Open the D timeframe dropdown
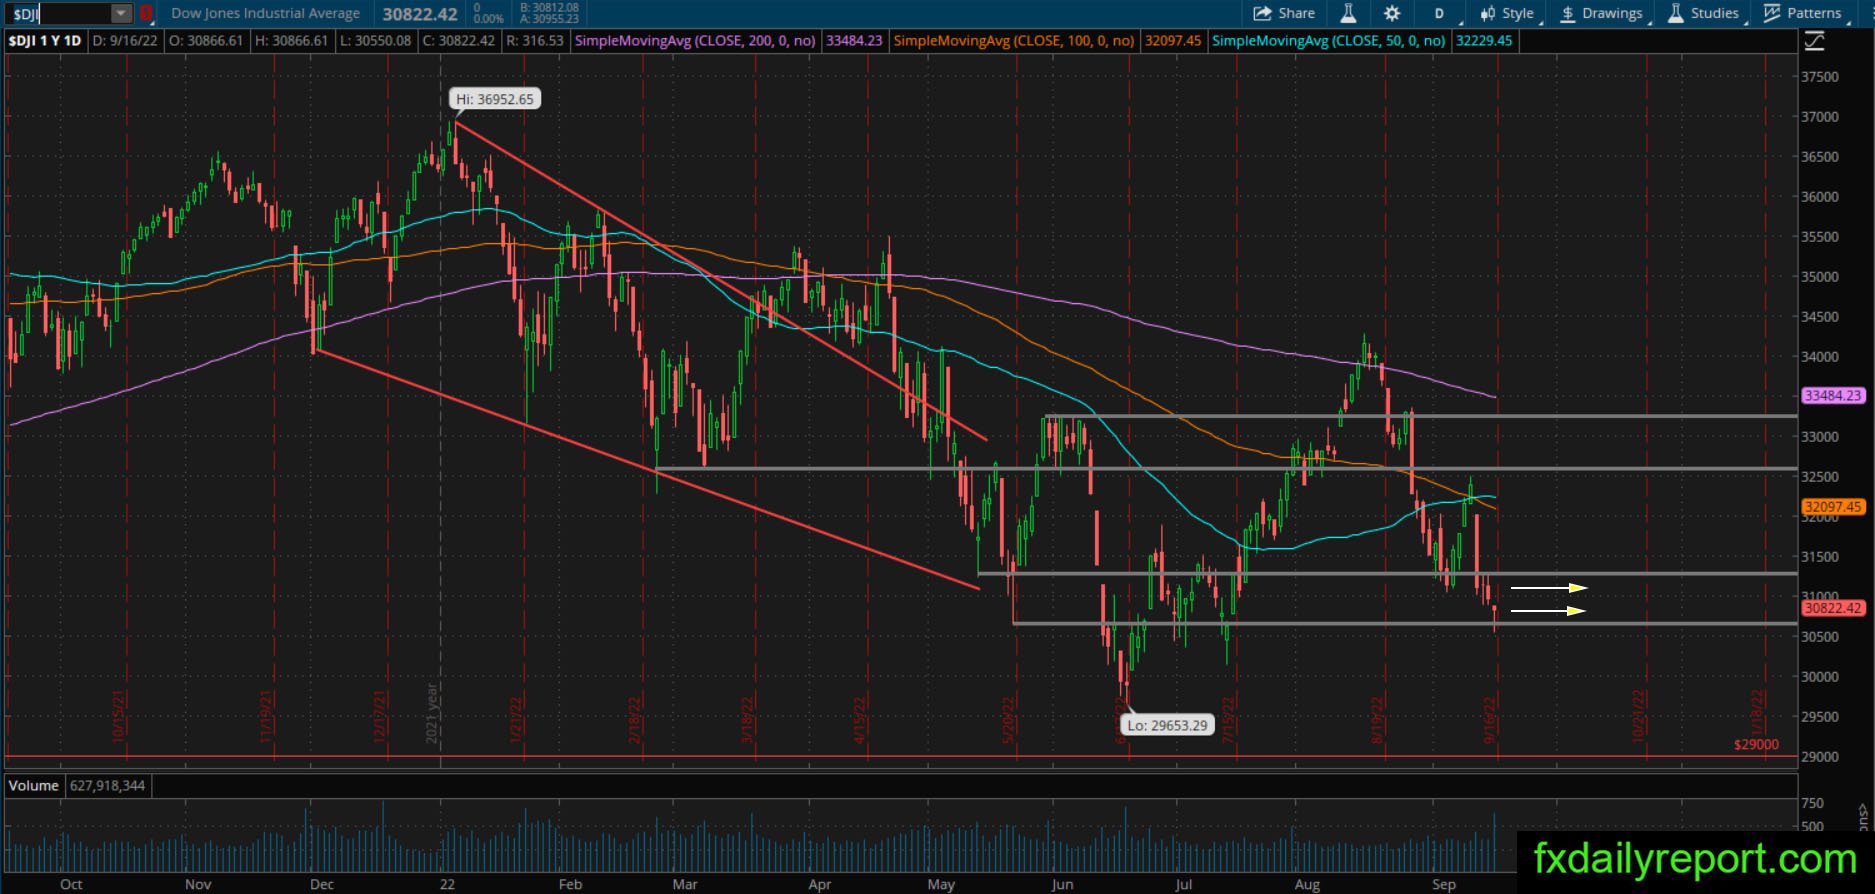 (1439, 13)
